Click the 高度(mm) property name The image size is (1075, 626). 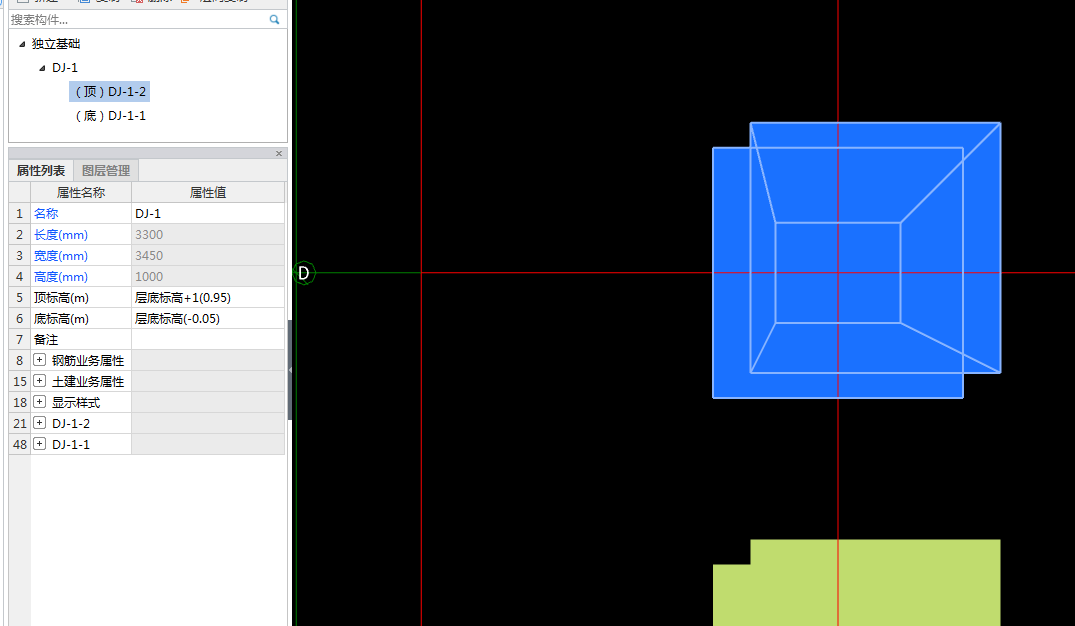tap(61, 277)
